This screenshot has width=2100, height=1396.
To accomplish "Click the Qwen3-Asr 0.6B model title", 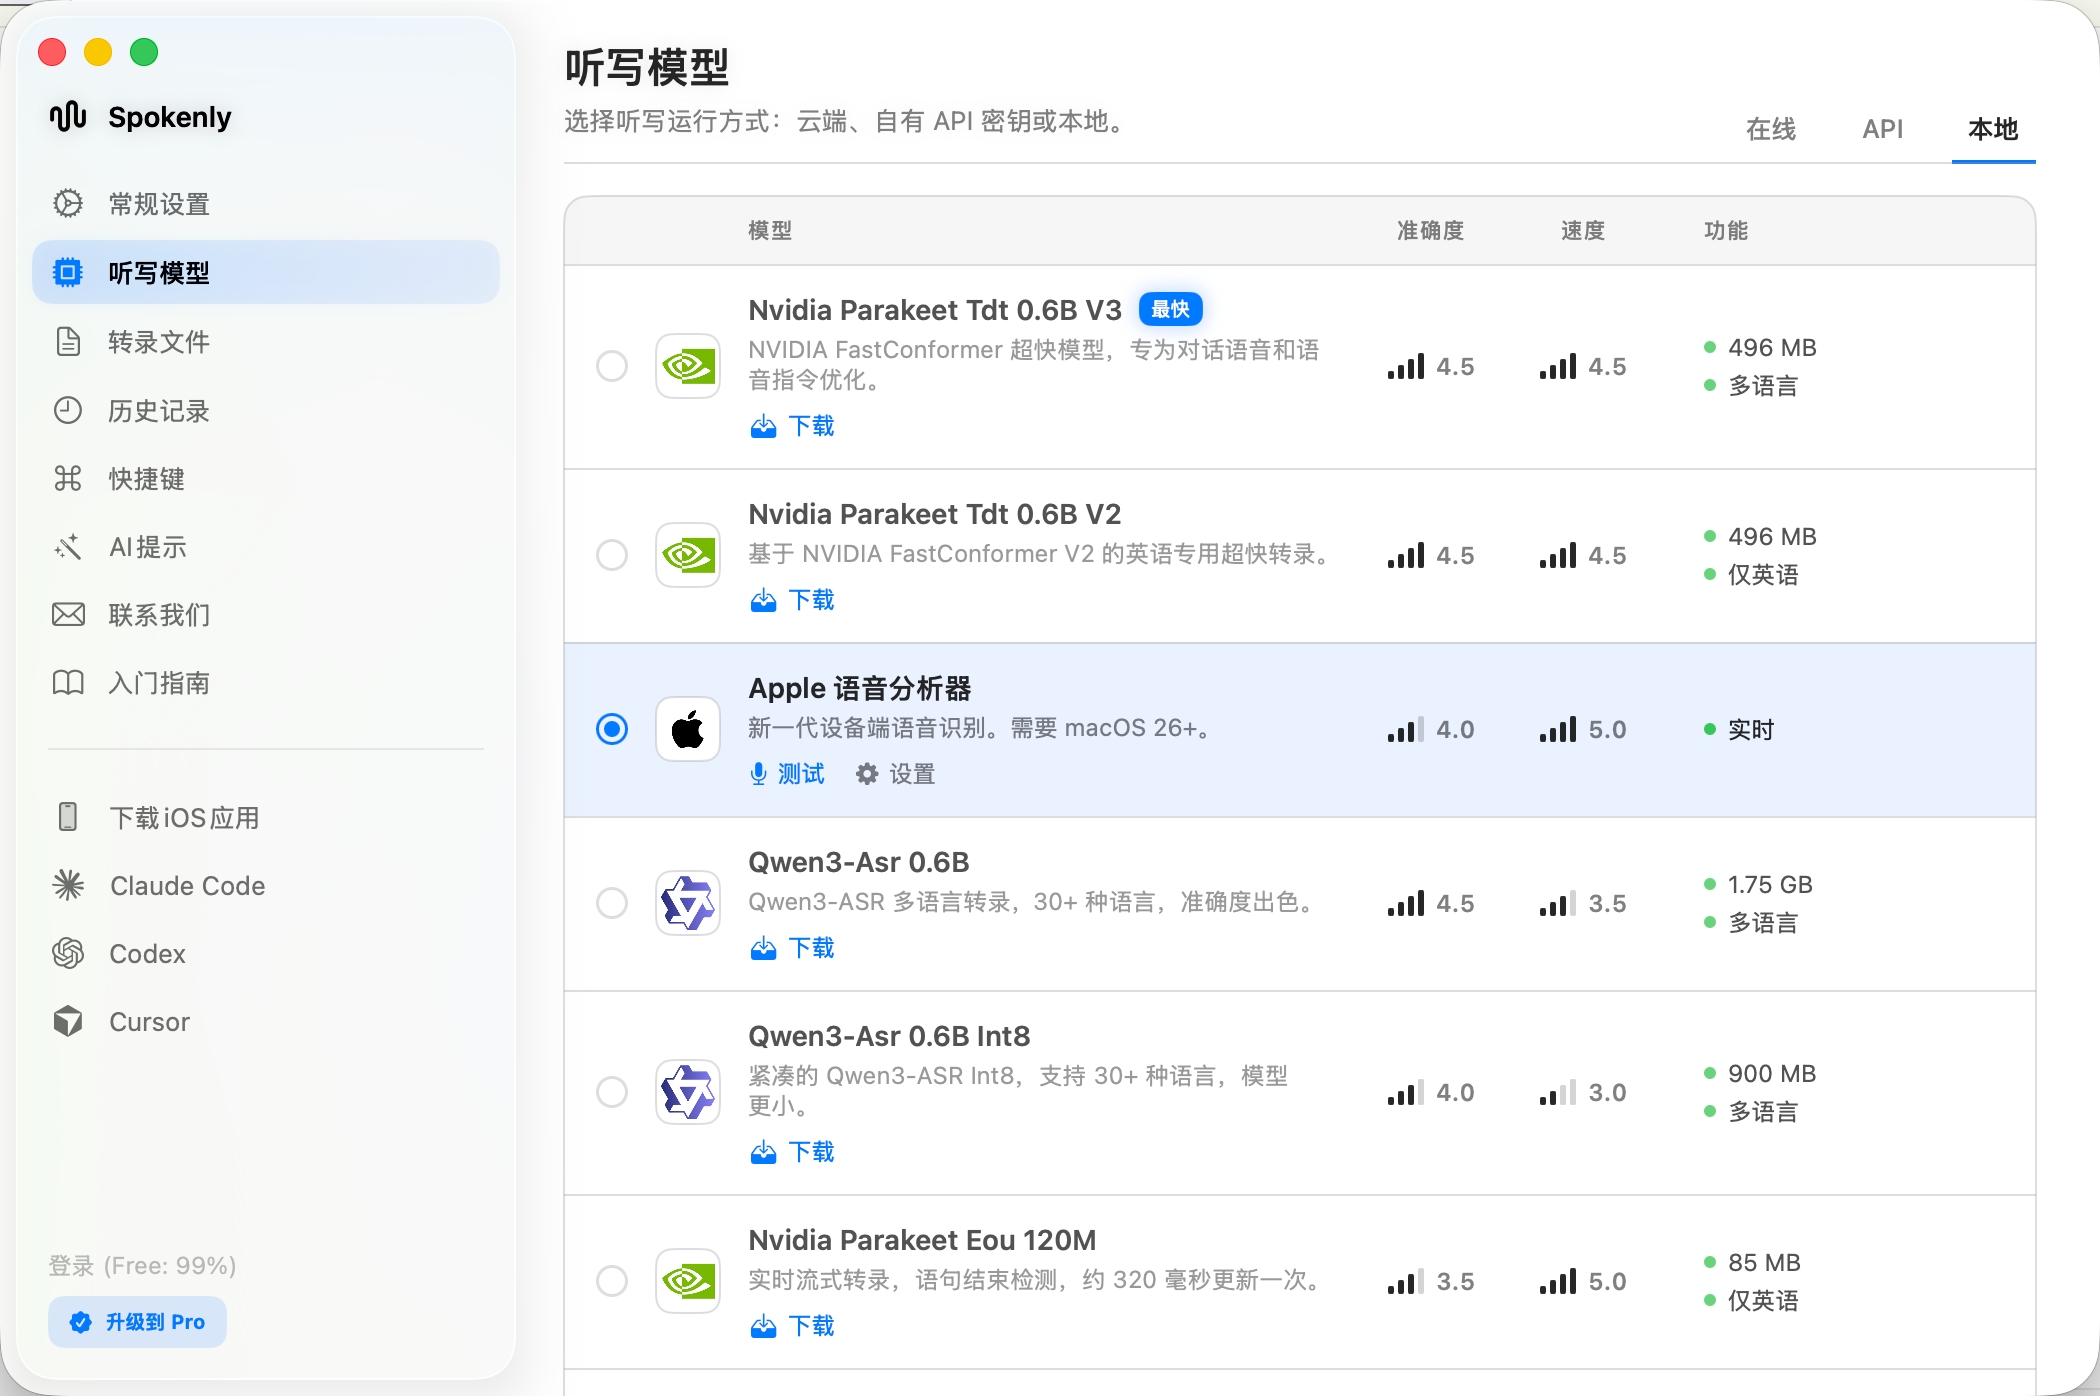I will point(859,862).
